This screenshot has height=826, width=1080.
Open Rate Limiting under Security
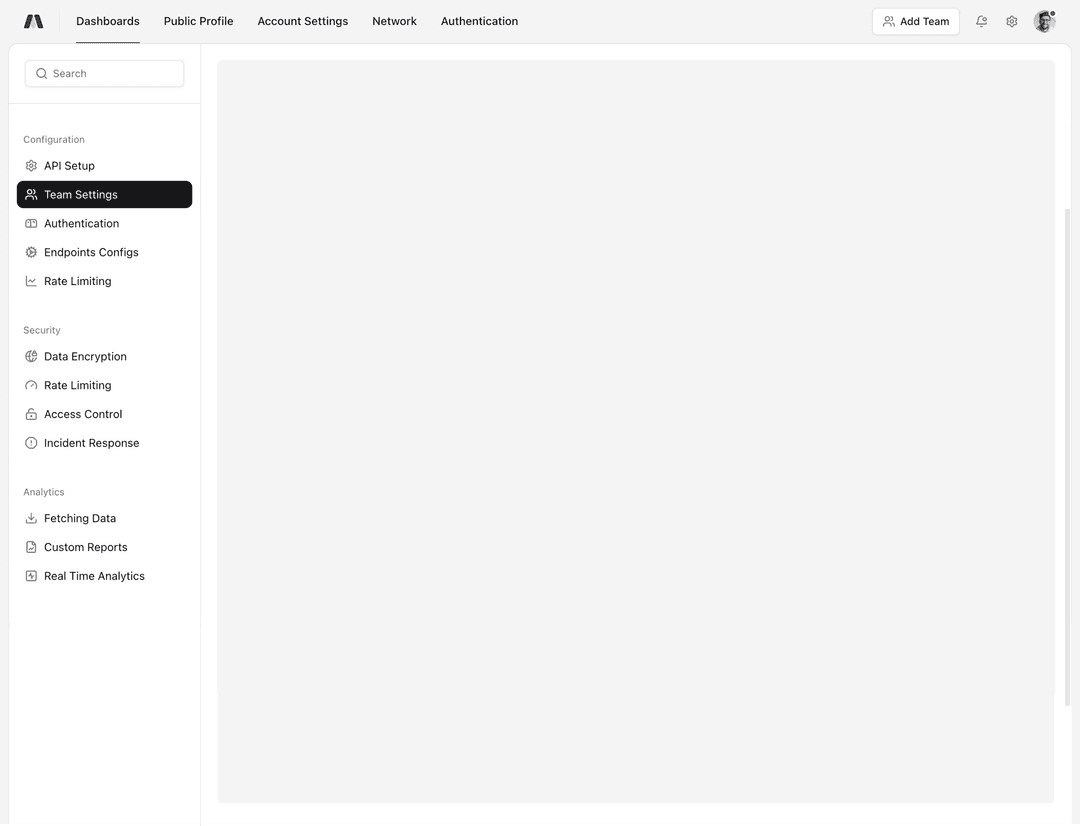pos(104,385)
